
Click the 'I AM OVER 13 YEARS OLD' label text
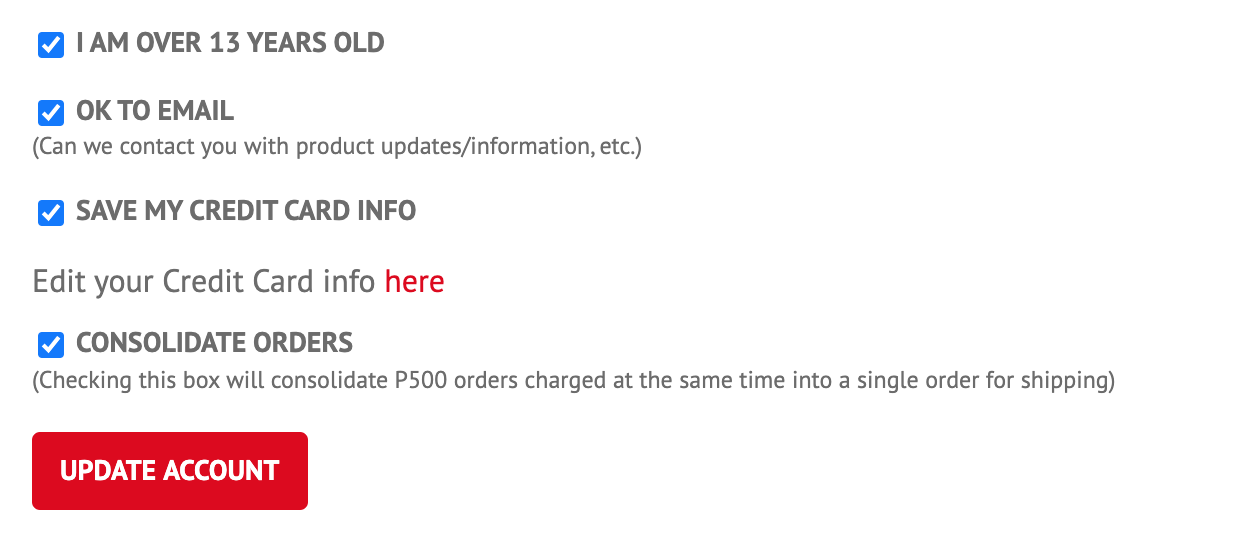coord(230,43)
